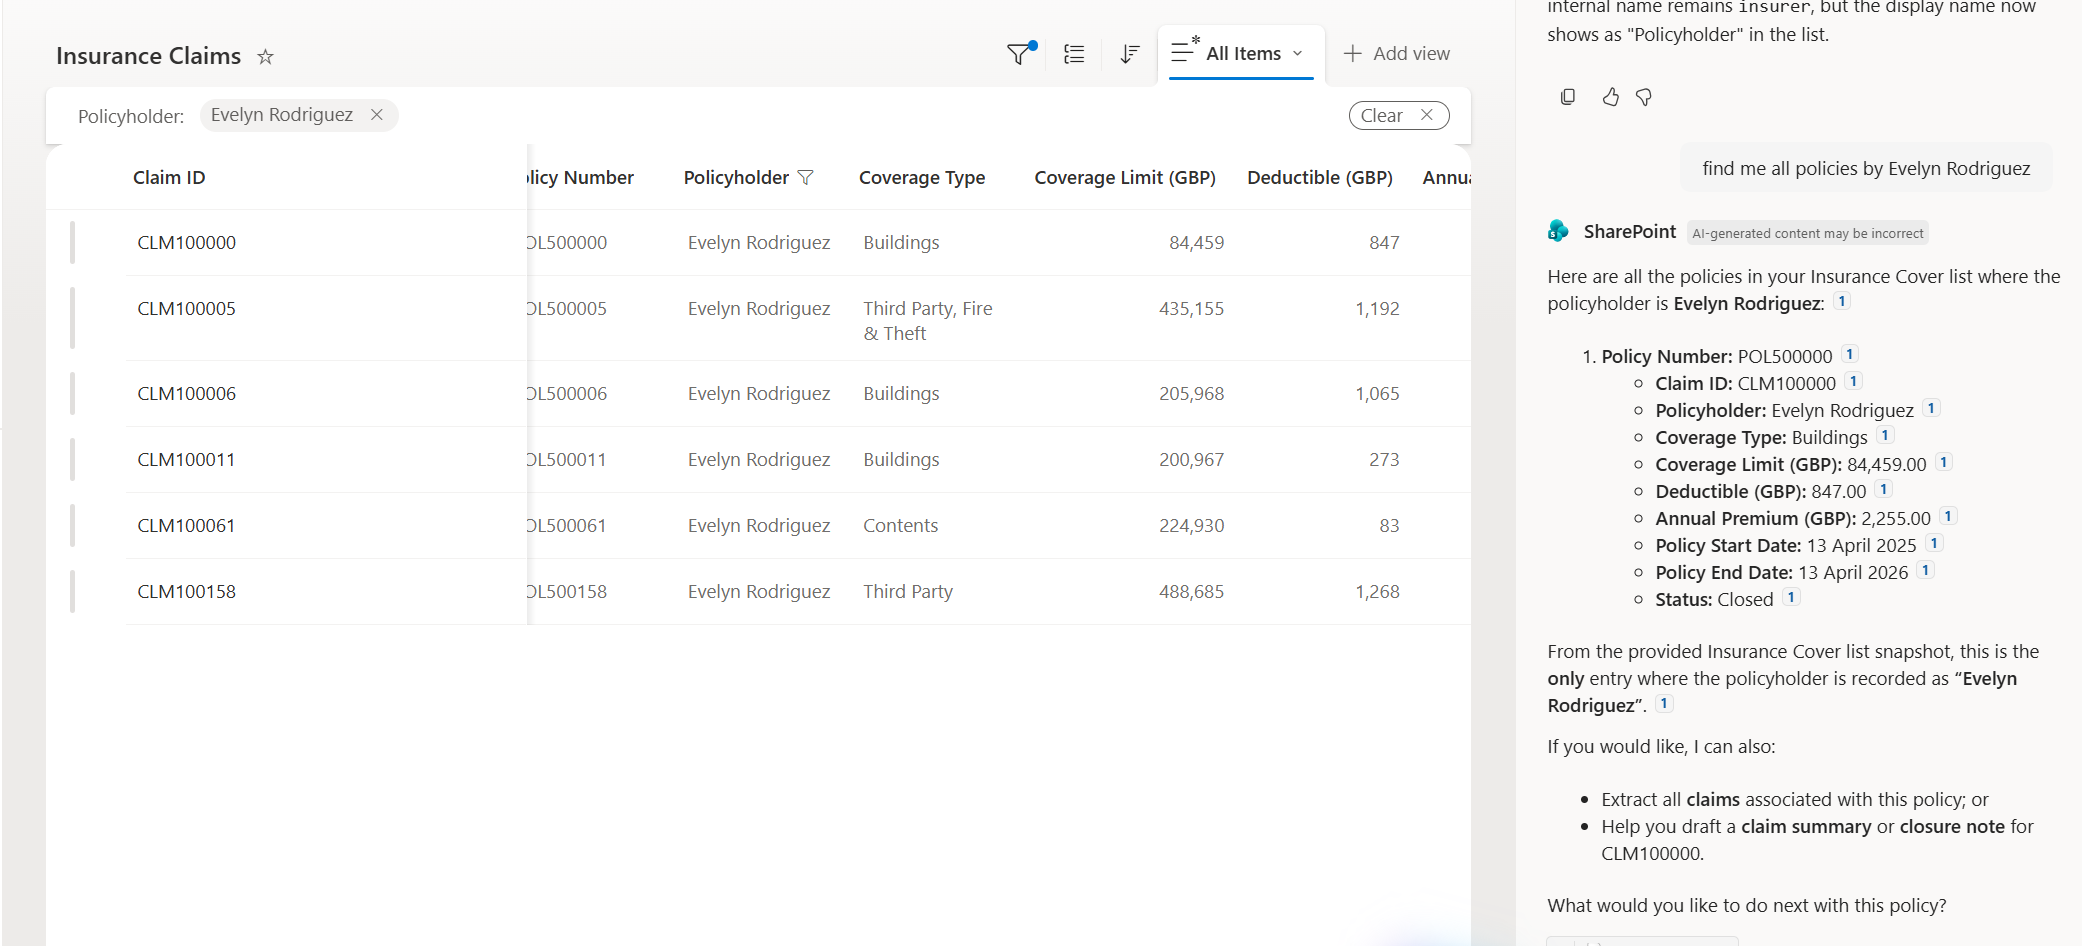2082x946 pixels.
Task: Select row CLM100000
Action: pyautogui.click(x=72, y=243)
